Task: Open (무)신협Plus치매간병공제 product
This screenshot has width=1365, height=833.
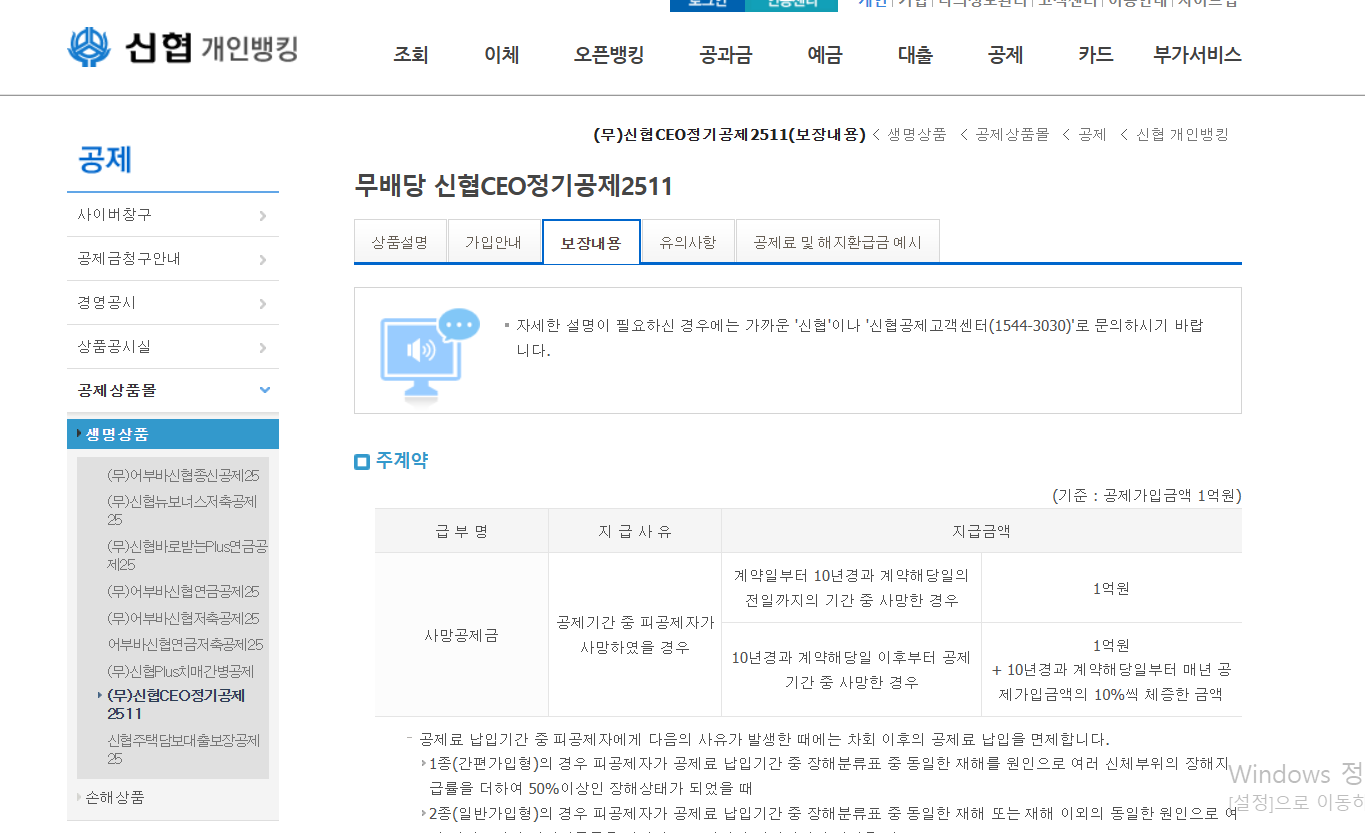Action: (181, 671)
